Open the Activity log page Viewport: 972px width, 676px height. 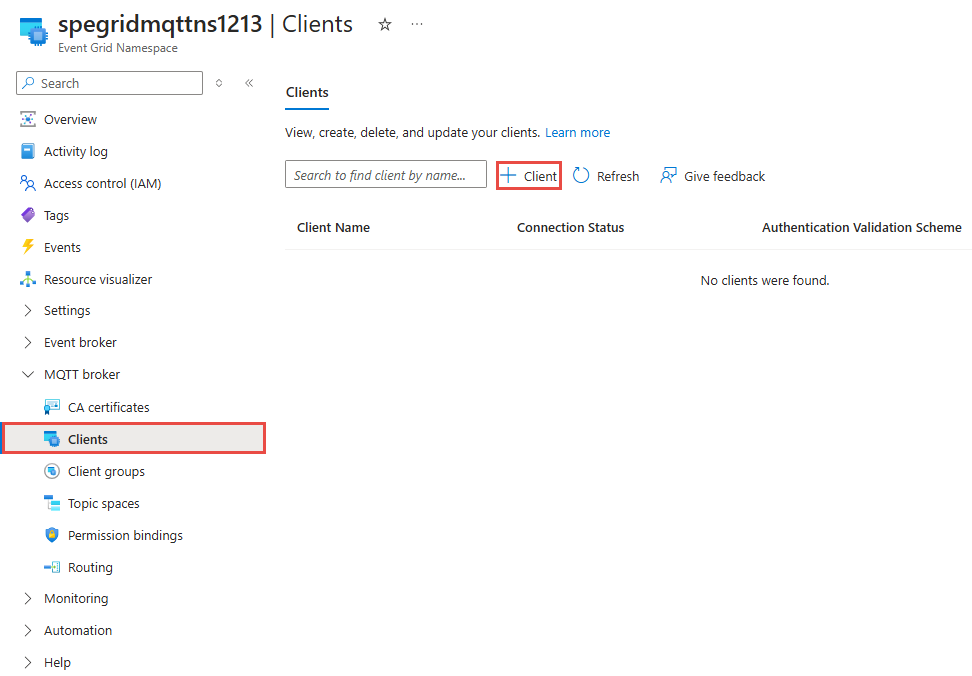click(76, 152)
